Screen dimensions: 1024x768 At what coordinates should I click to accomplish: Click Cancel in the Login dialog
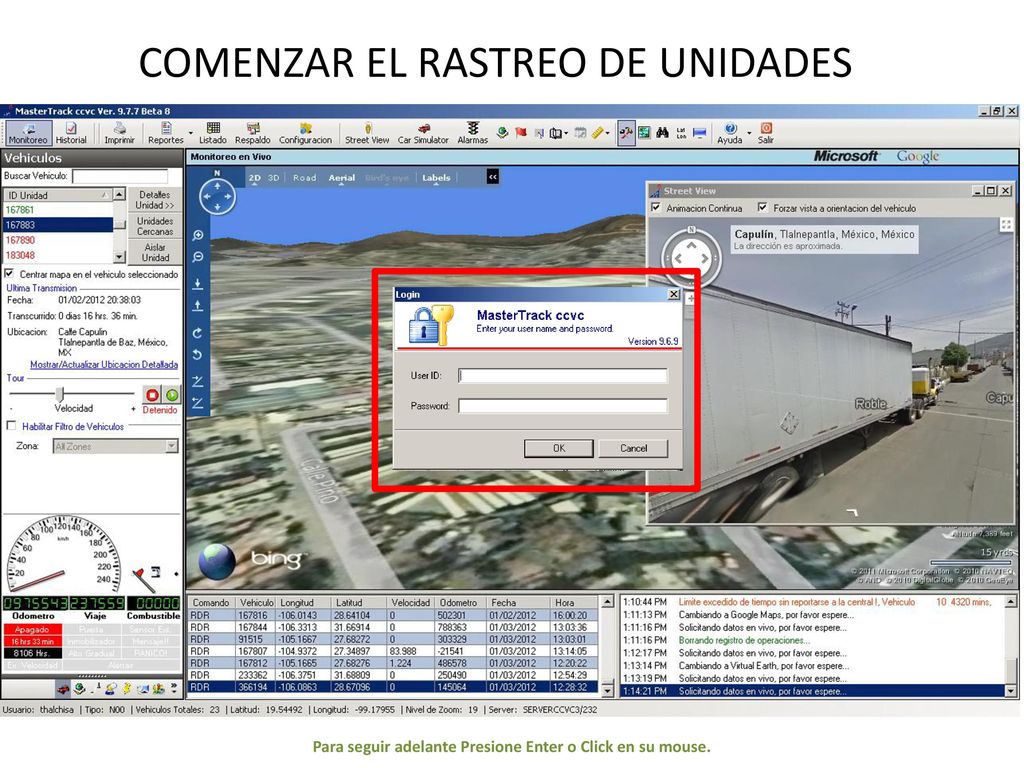click(x=633, y=448)
